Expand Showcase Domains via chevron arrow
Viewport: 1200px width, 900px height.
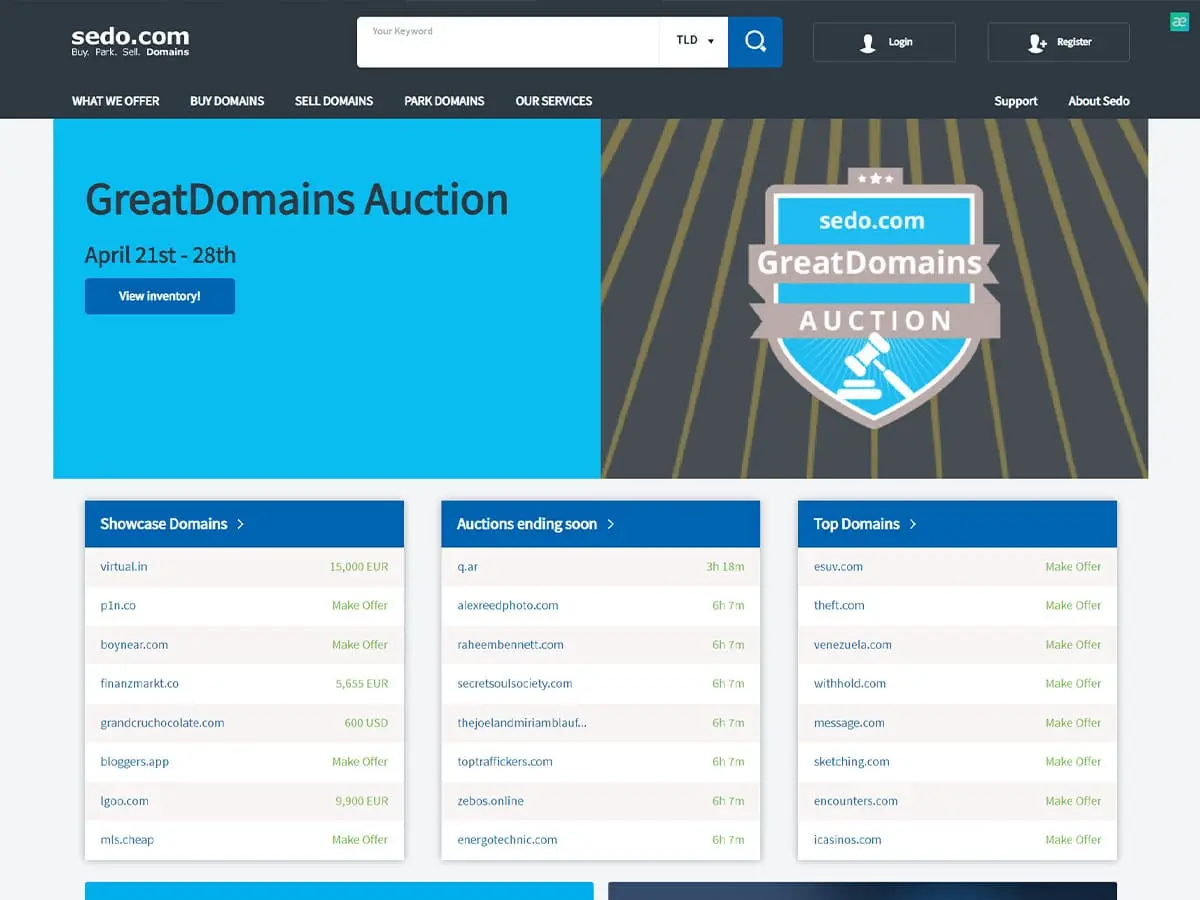[x=240, y=524]
